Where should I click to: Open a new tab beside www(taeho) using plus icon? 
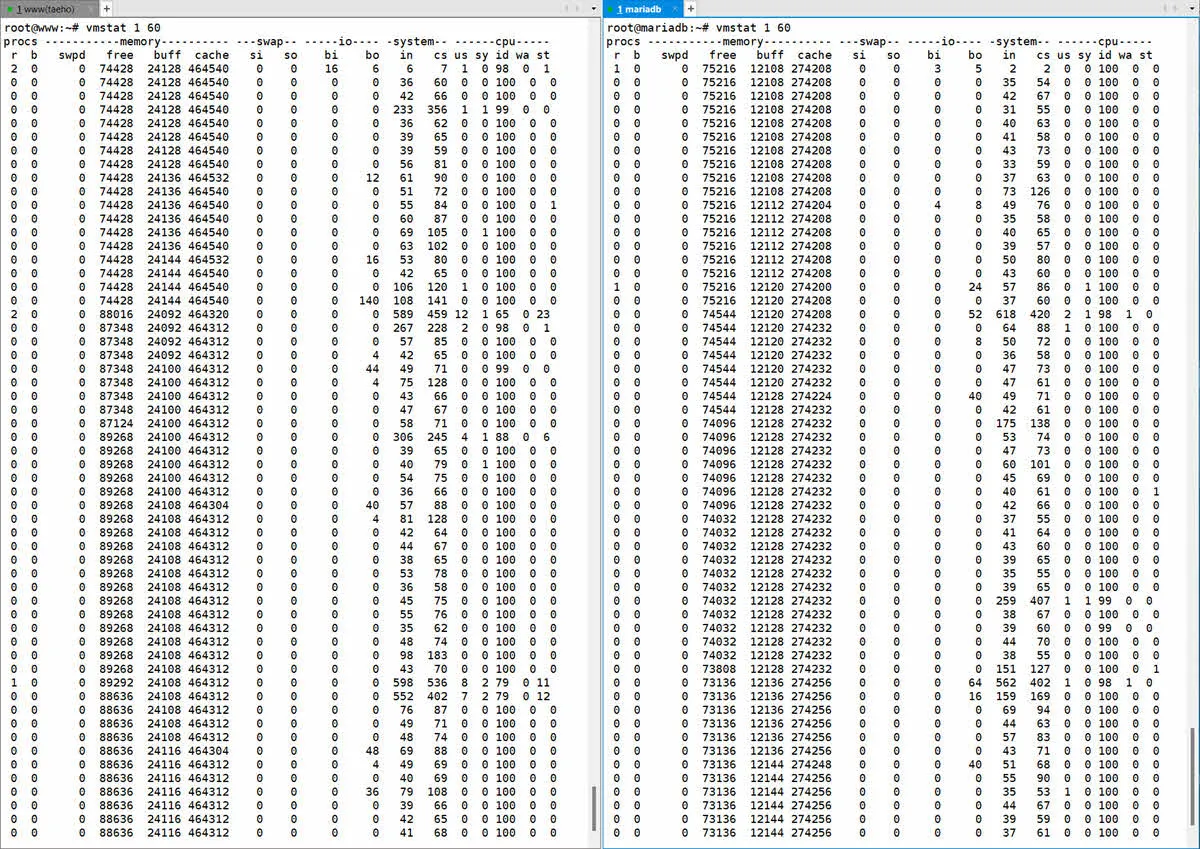coord(106,8)
